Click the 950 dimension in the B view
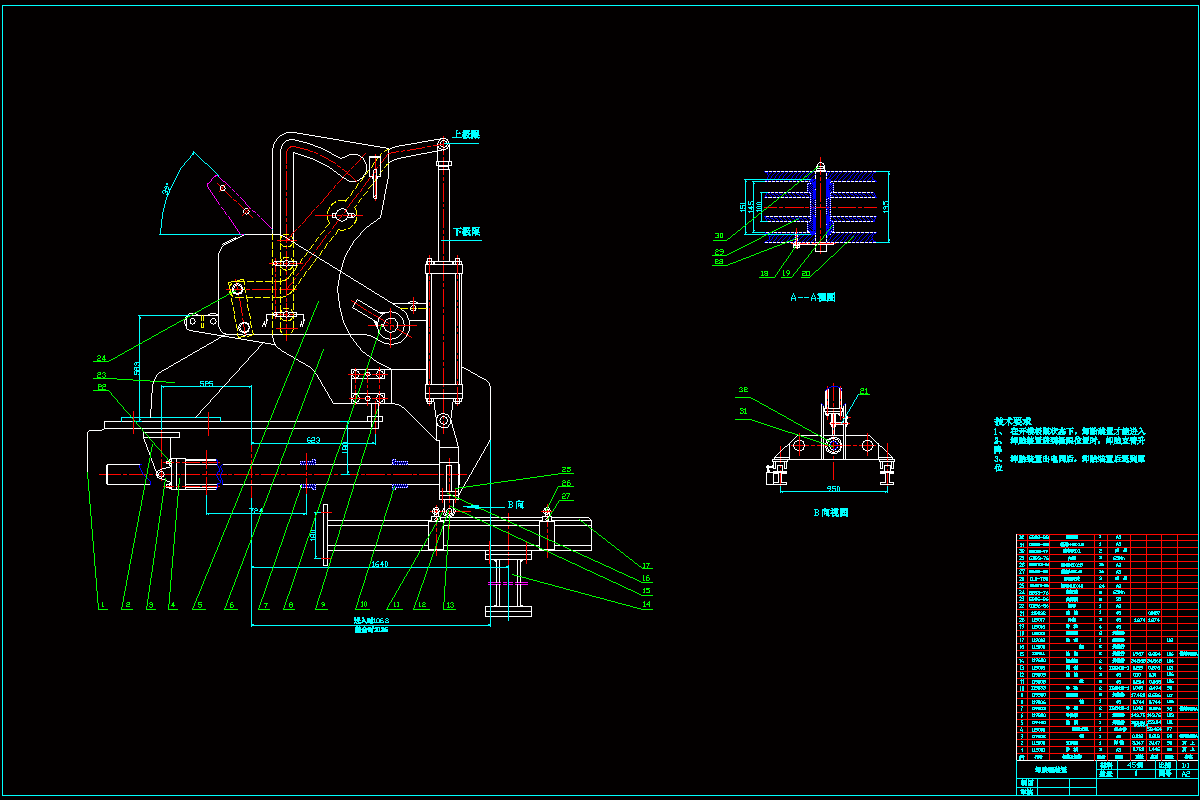The image size is (1200, 800). click(833, 489)
